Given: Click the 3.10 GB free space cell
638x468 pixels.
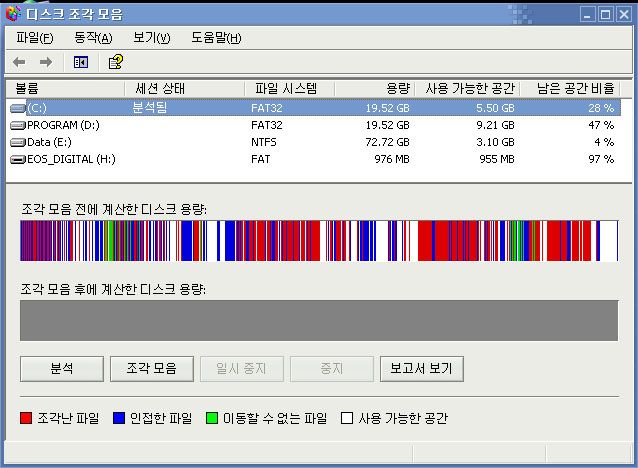Looking at the screenshot, I should [x=495, y=142].
